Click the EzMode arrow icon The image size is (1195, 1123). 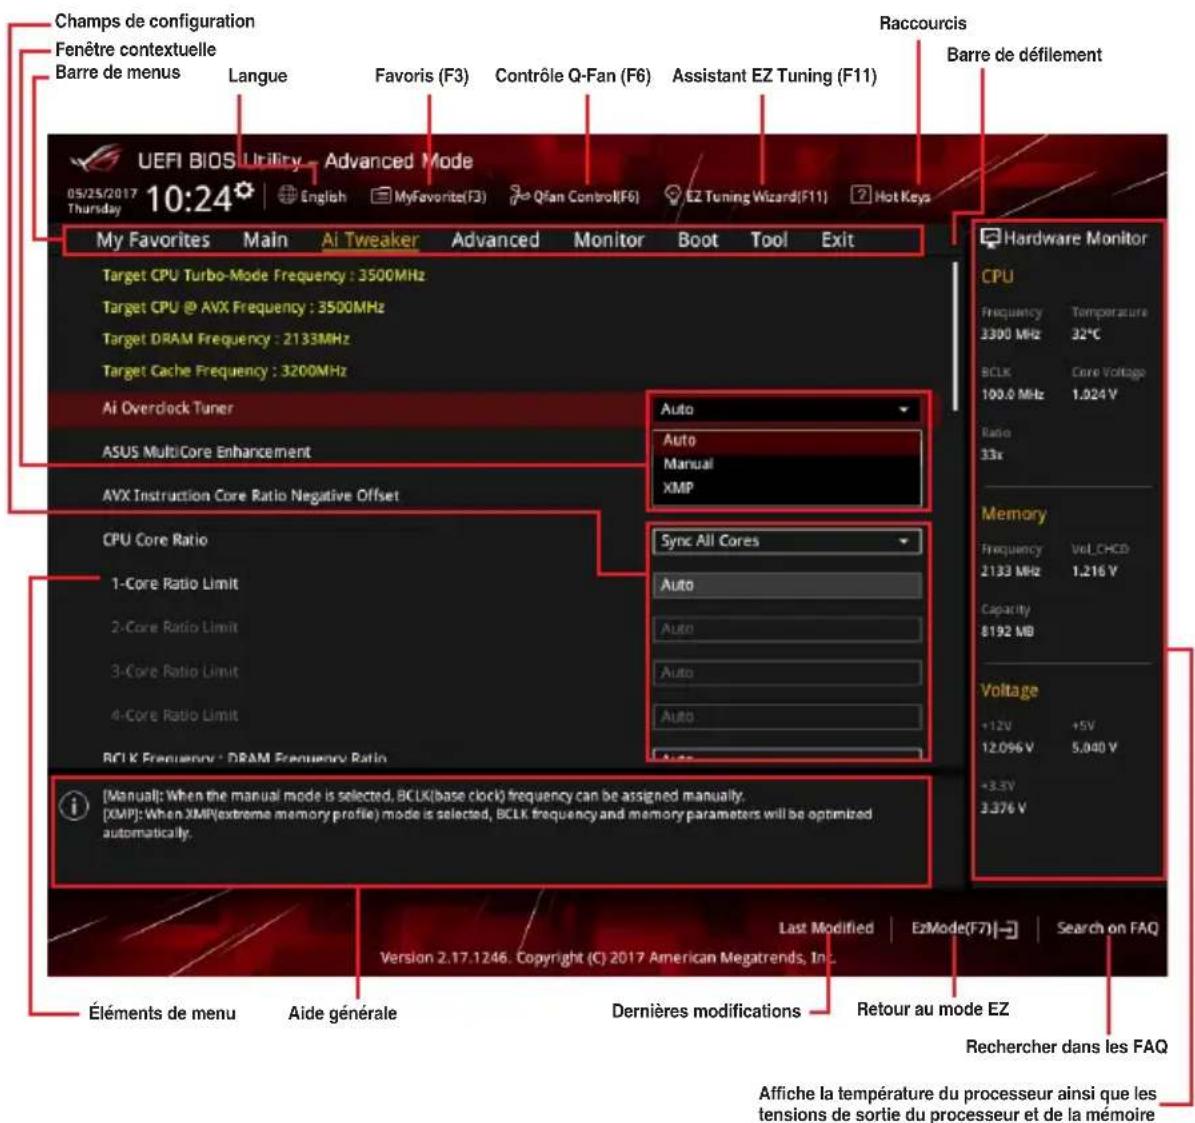pyautogui.click(x=1007, y=929)
